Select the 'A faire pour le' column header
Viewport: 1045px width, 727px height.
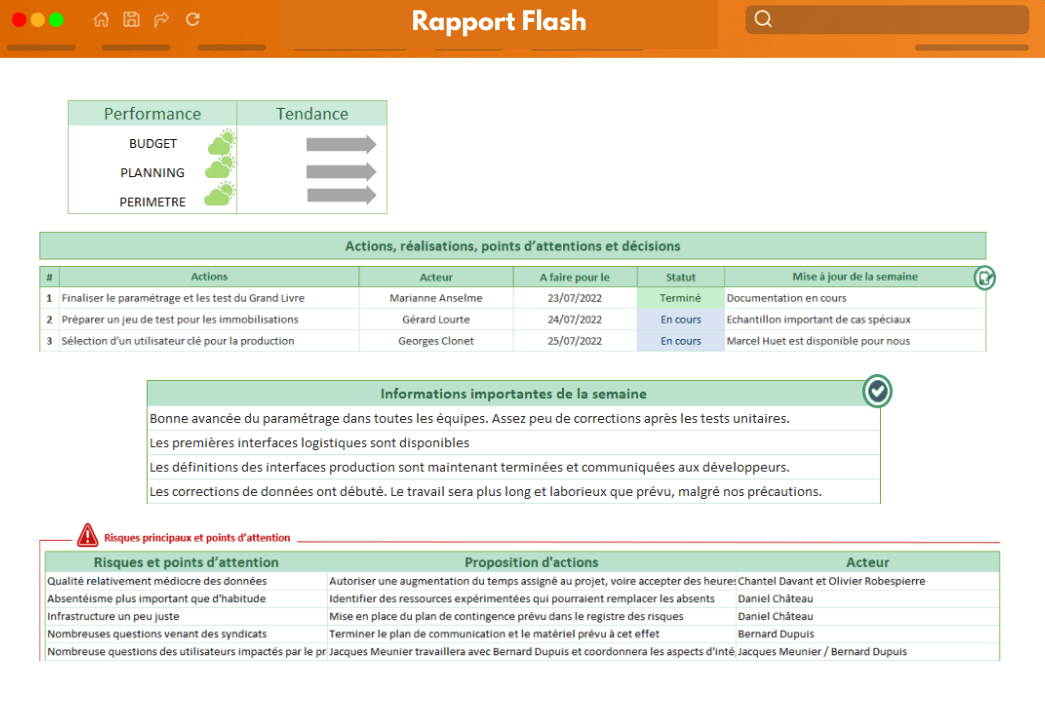pyautogui.click(x=575, y=277)
